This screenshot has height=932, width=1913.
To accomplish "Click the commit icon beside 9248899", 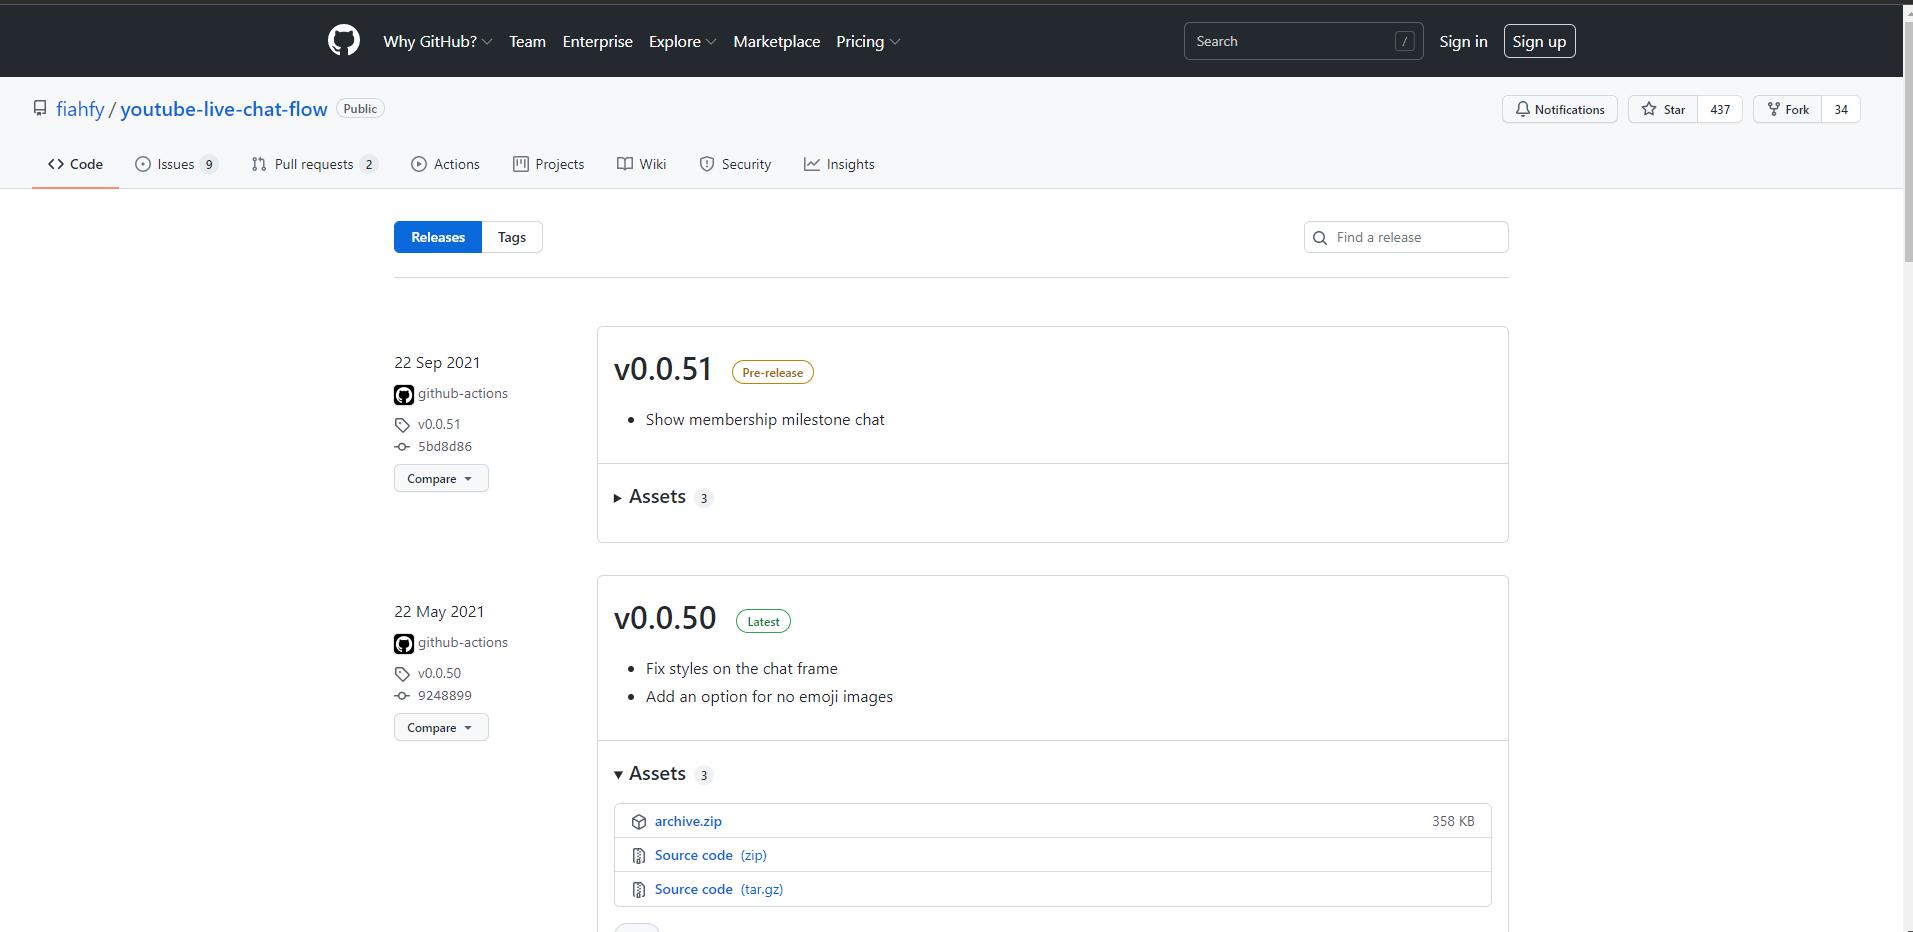I will click(x=402, y=696).
